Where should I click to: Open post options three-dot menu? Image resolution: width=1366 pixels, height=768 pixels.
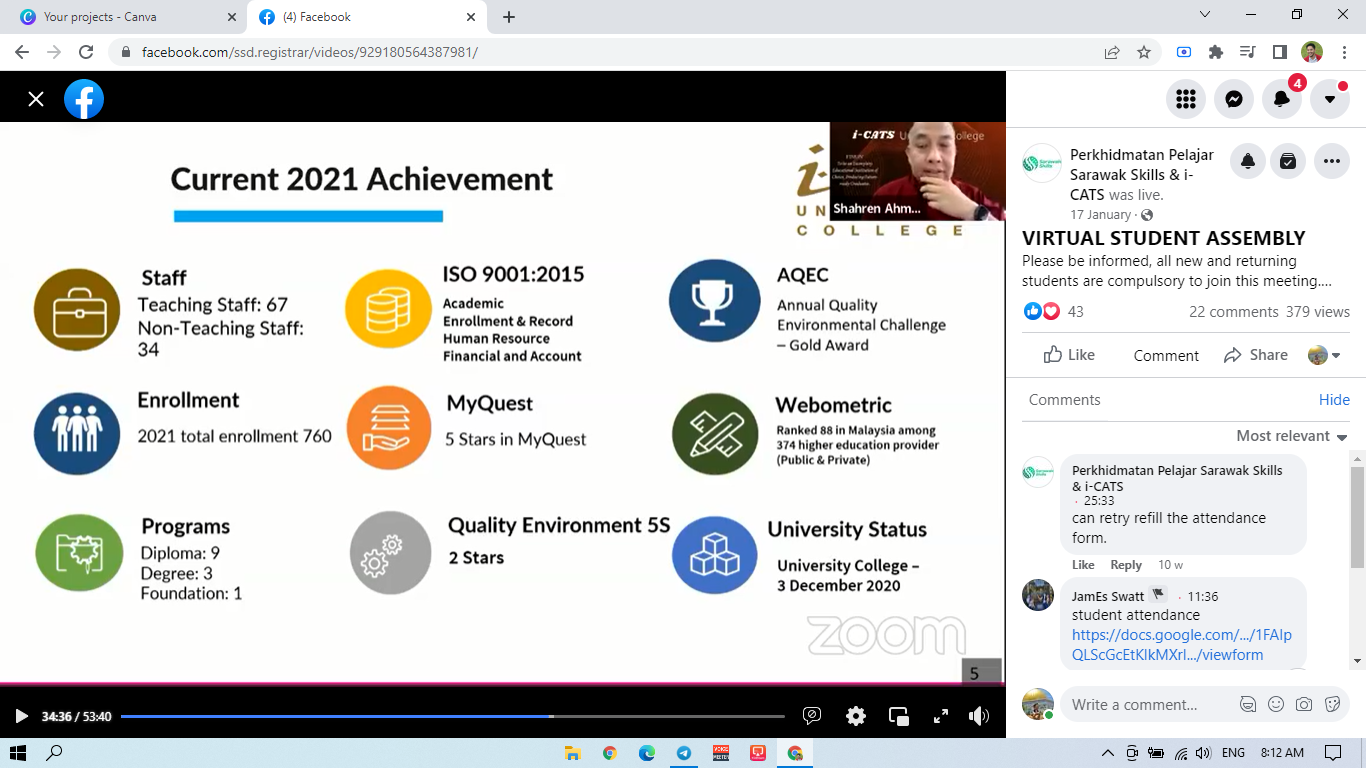[1331, 161]
